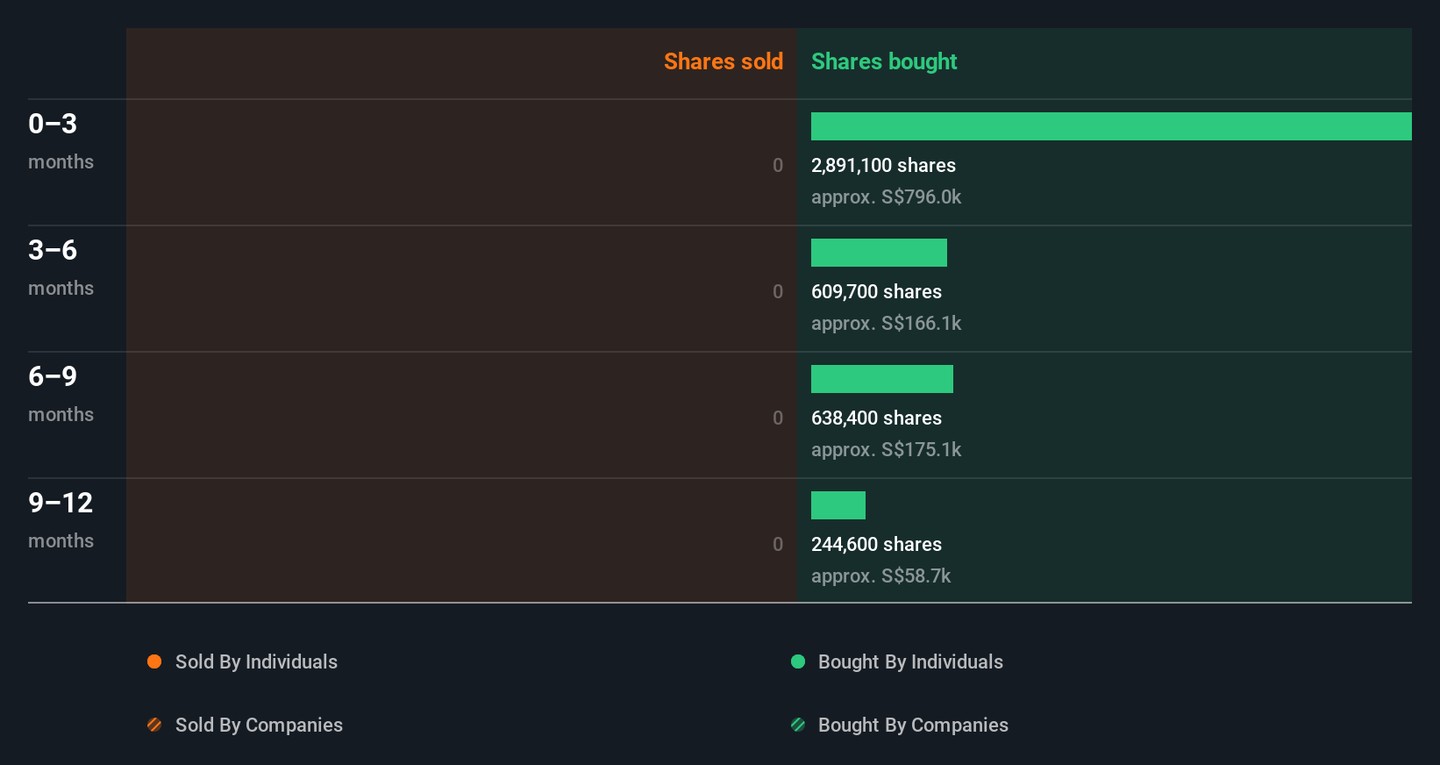Click the 6–9 months green bar
This screenshot has height=765, width=1440.
coord(881,379)
